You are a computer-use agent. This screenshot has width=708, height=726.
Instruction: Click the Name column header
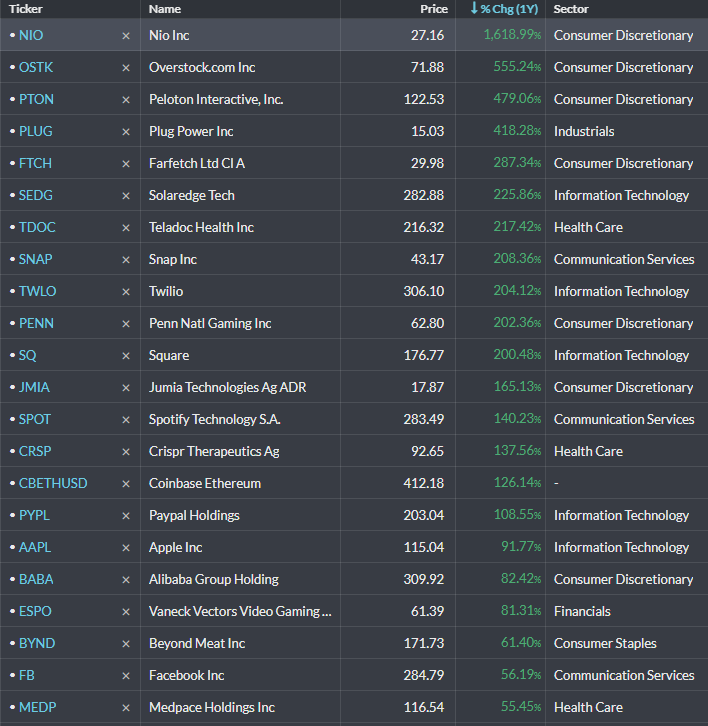point(165,9)
